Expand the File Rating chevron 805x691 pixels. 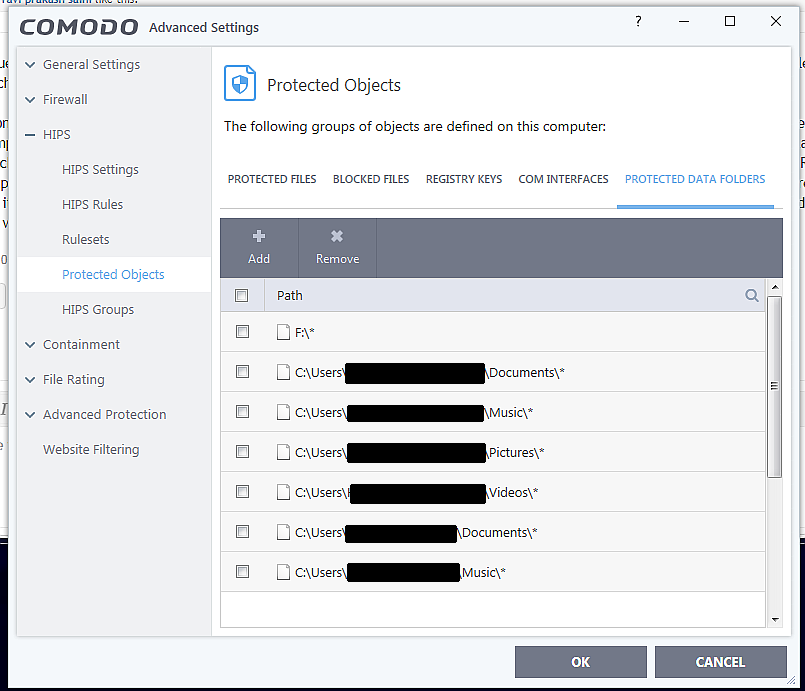coord(30,380)
